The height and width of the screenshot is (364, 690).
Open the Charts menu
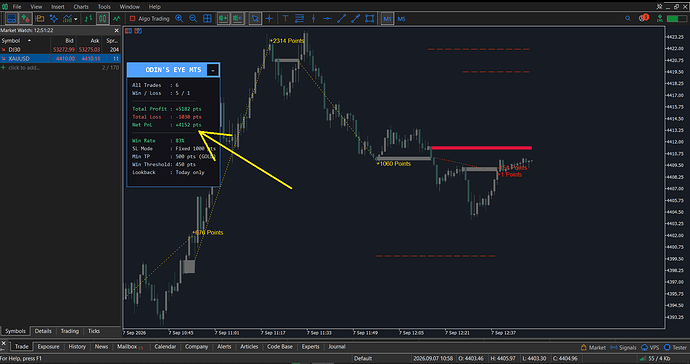pyautogui.click(x=81, y=7)
